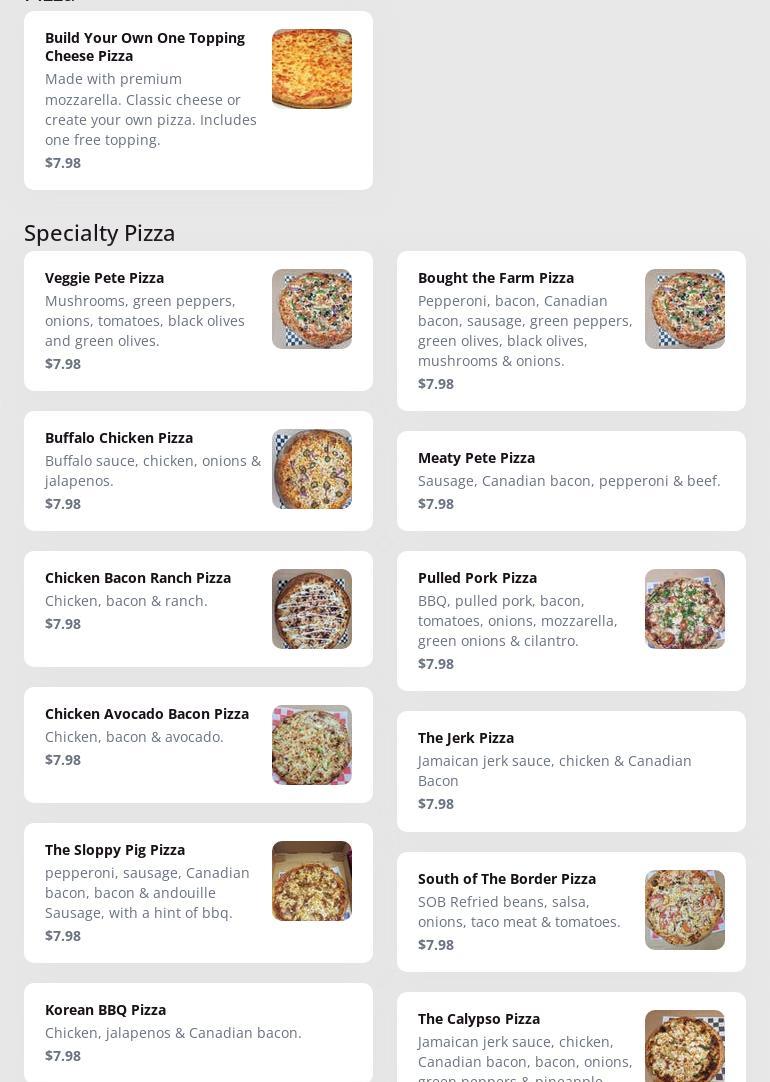The height and width of the screenshot is (1082, 770).
Task: Open The Sloppy Pig Pizza photo
Action: [x=312, y=881]
